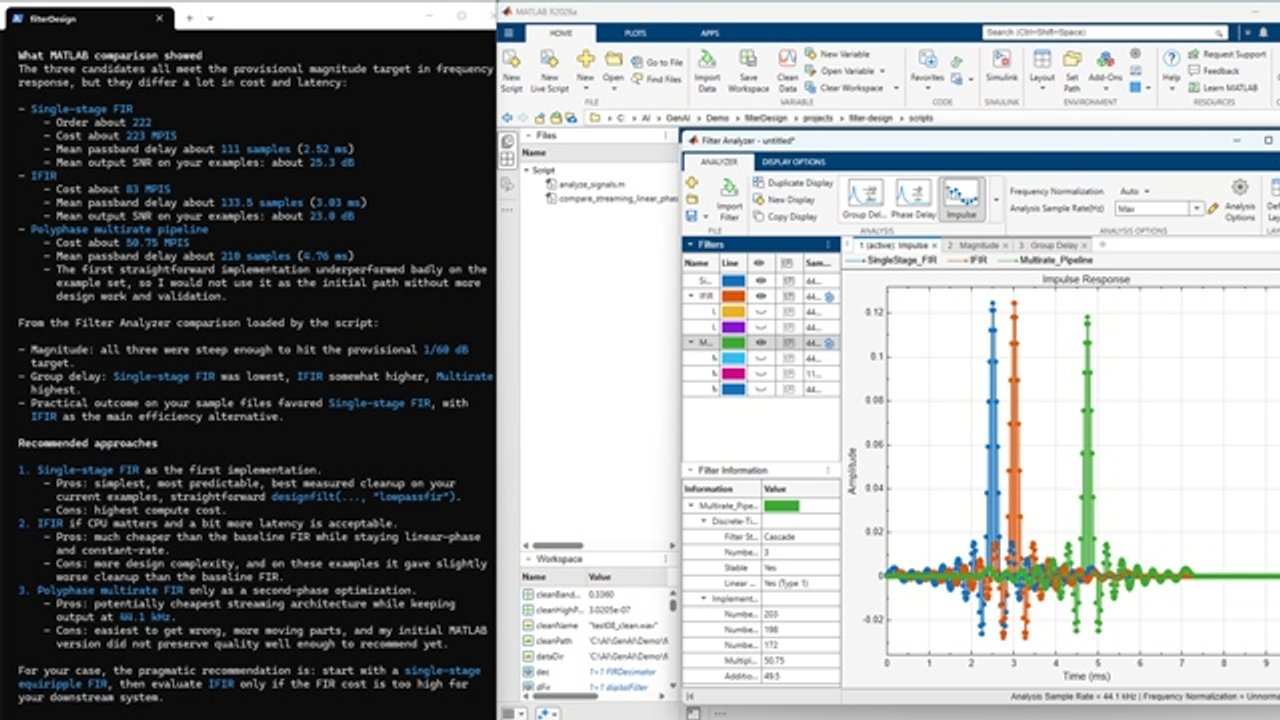The width and height of the screenshot is (1280, 720).
Task: Open Analysis Options gear in Filter Analyzer
Action: click(1240, 187)
